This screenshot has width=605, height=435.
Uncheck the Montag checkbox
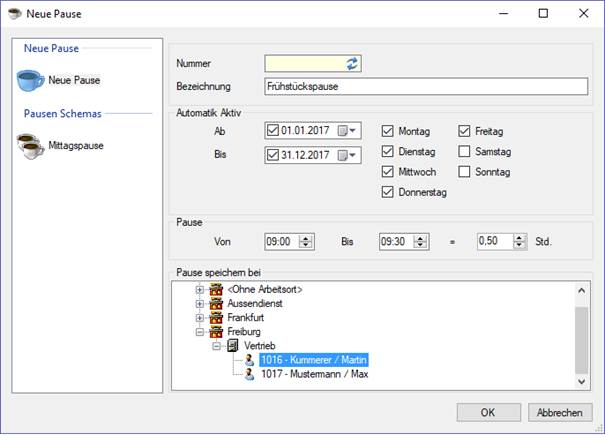click(x=387, y=131)
